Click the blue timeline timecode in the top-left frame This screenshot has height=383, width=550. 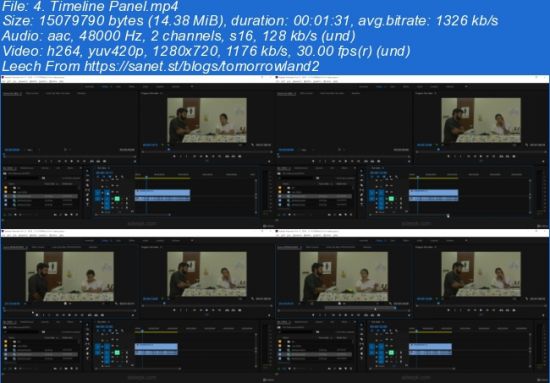tap(104, 173)
